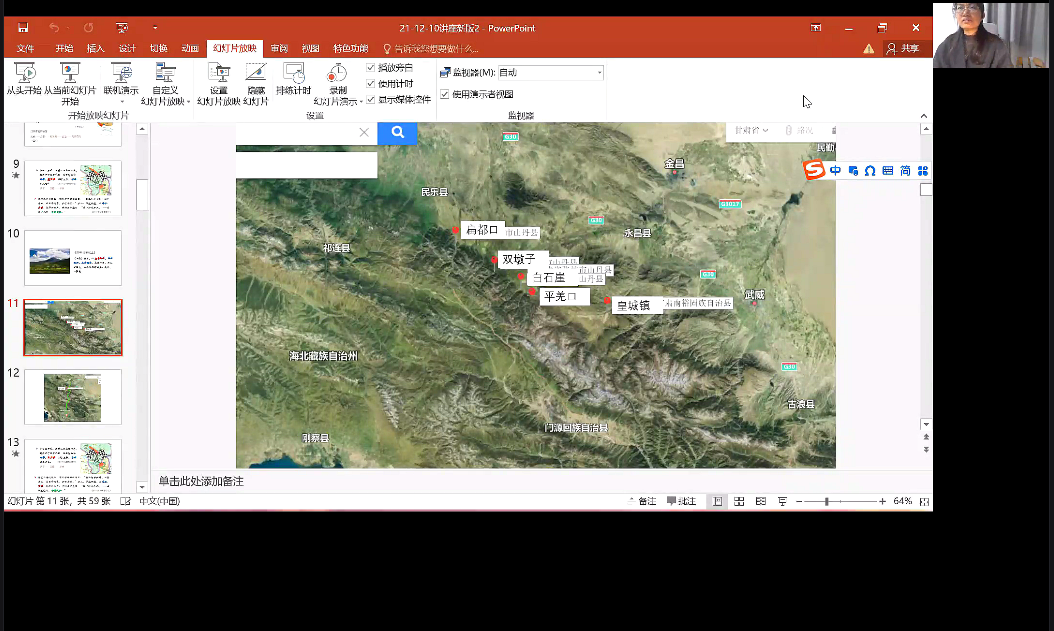Click Notes (备注) button in status bar
The image size is (1054, 631).
[643, 501]
